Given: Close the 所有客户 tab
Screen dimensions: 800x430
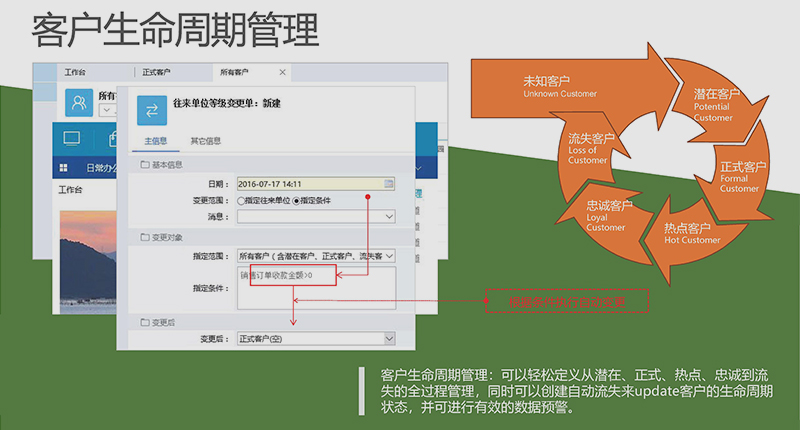Looking at the screenshot, I should pos(282,72).
